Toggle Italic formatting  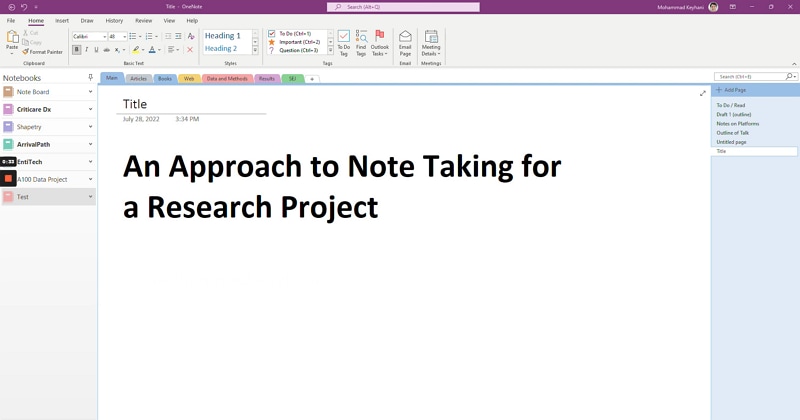(x=86, y=50)
